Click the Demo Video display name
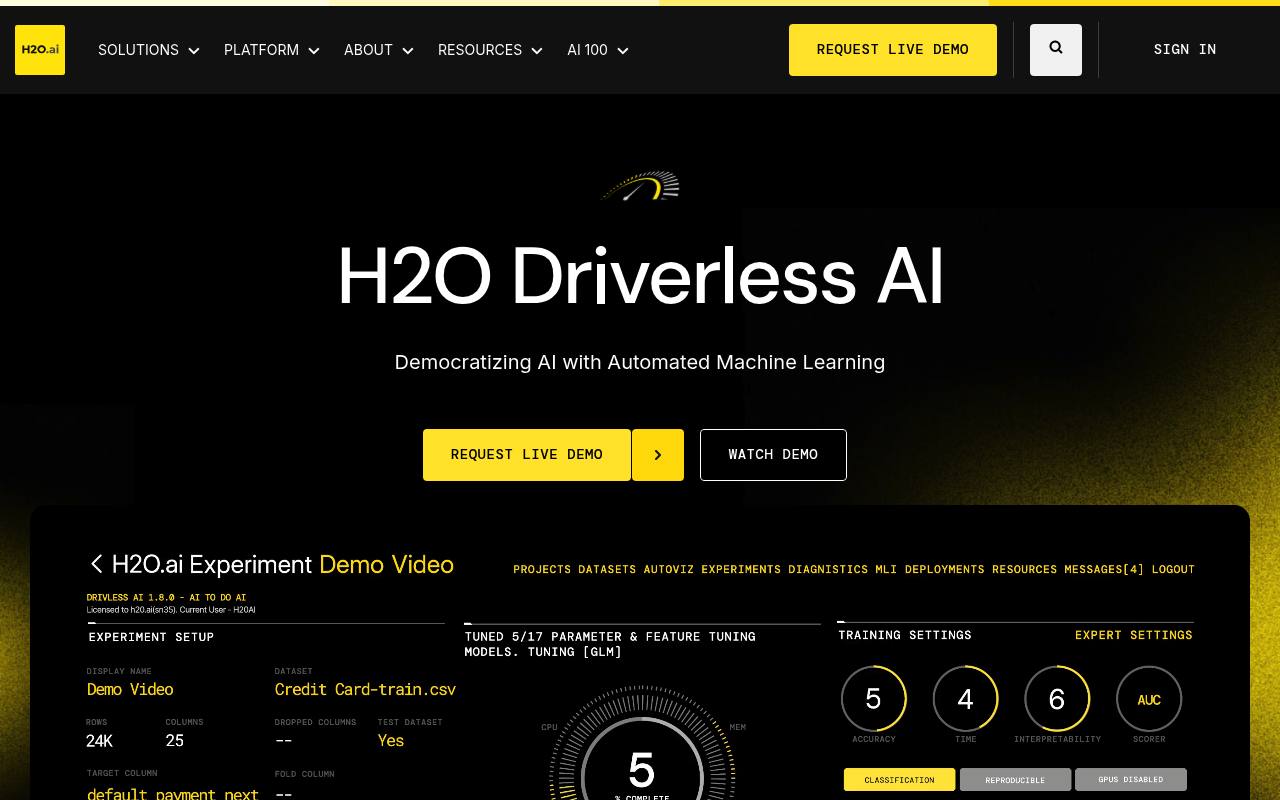The width and height of the screenshot is (1280, 800). (130, 689)
